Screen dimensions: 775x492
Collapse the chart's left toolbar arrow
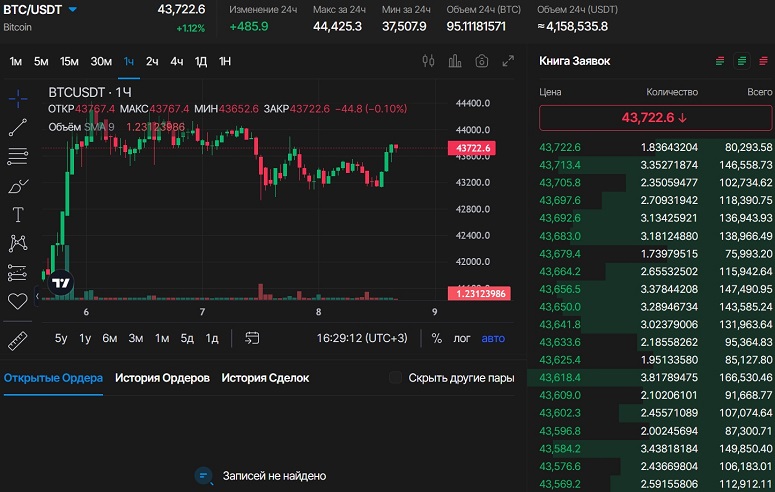tap(37, 296)
